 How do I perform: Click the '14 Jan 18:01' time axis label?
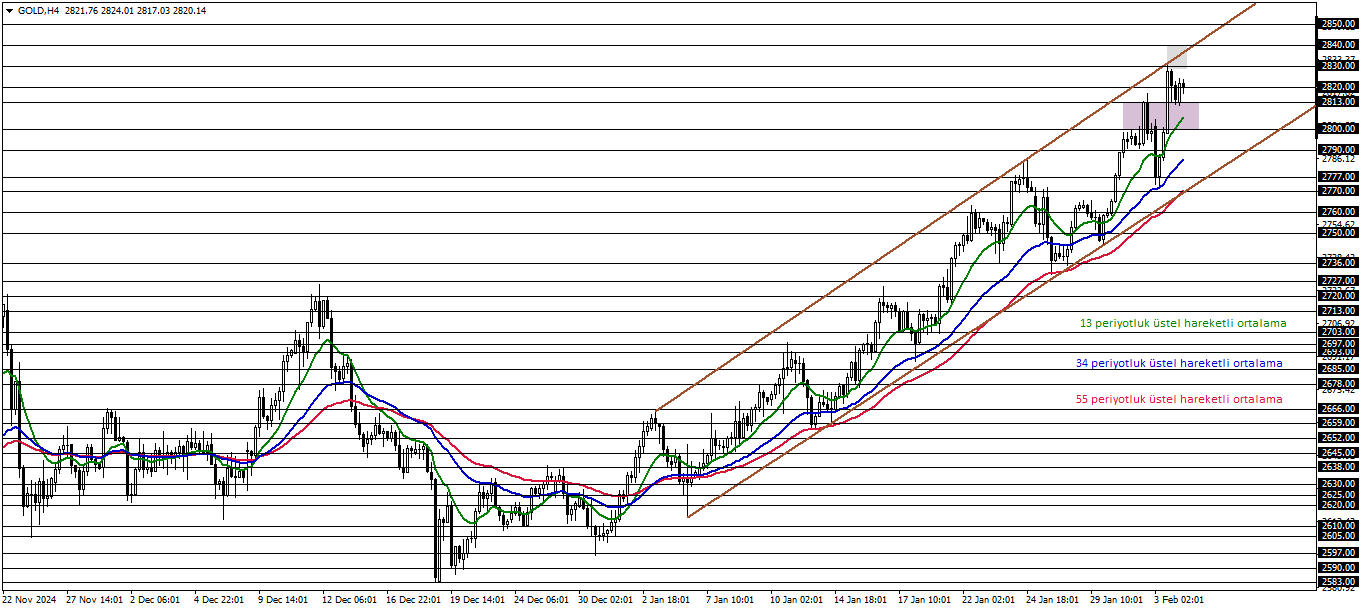tap(862, 600)
